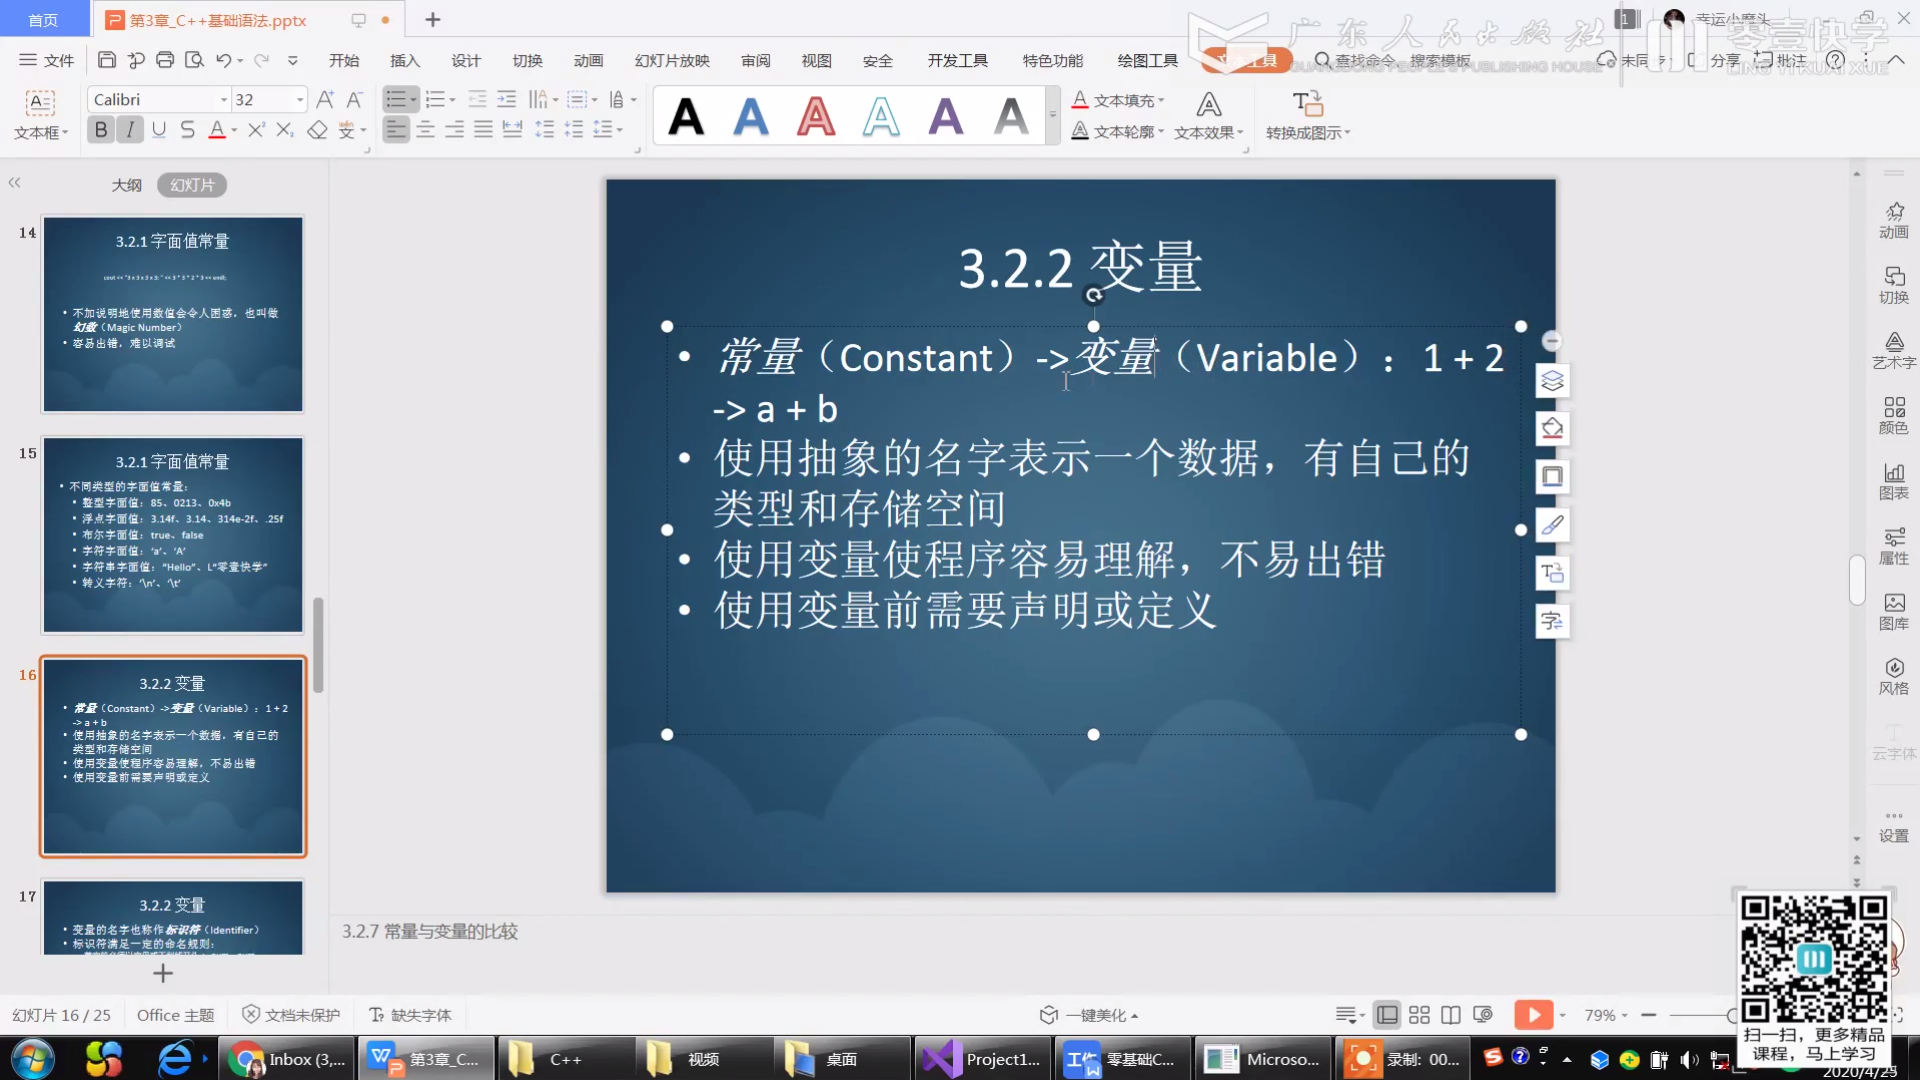Image resolution: width=1920 pixels, height=1080 pixels.
Task: Select the format painter brush beside the slide
Action: 1552,525
